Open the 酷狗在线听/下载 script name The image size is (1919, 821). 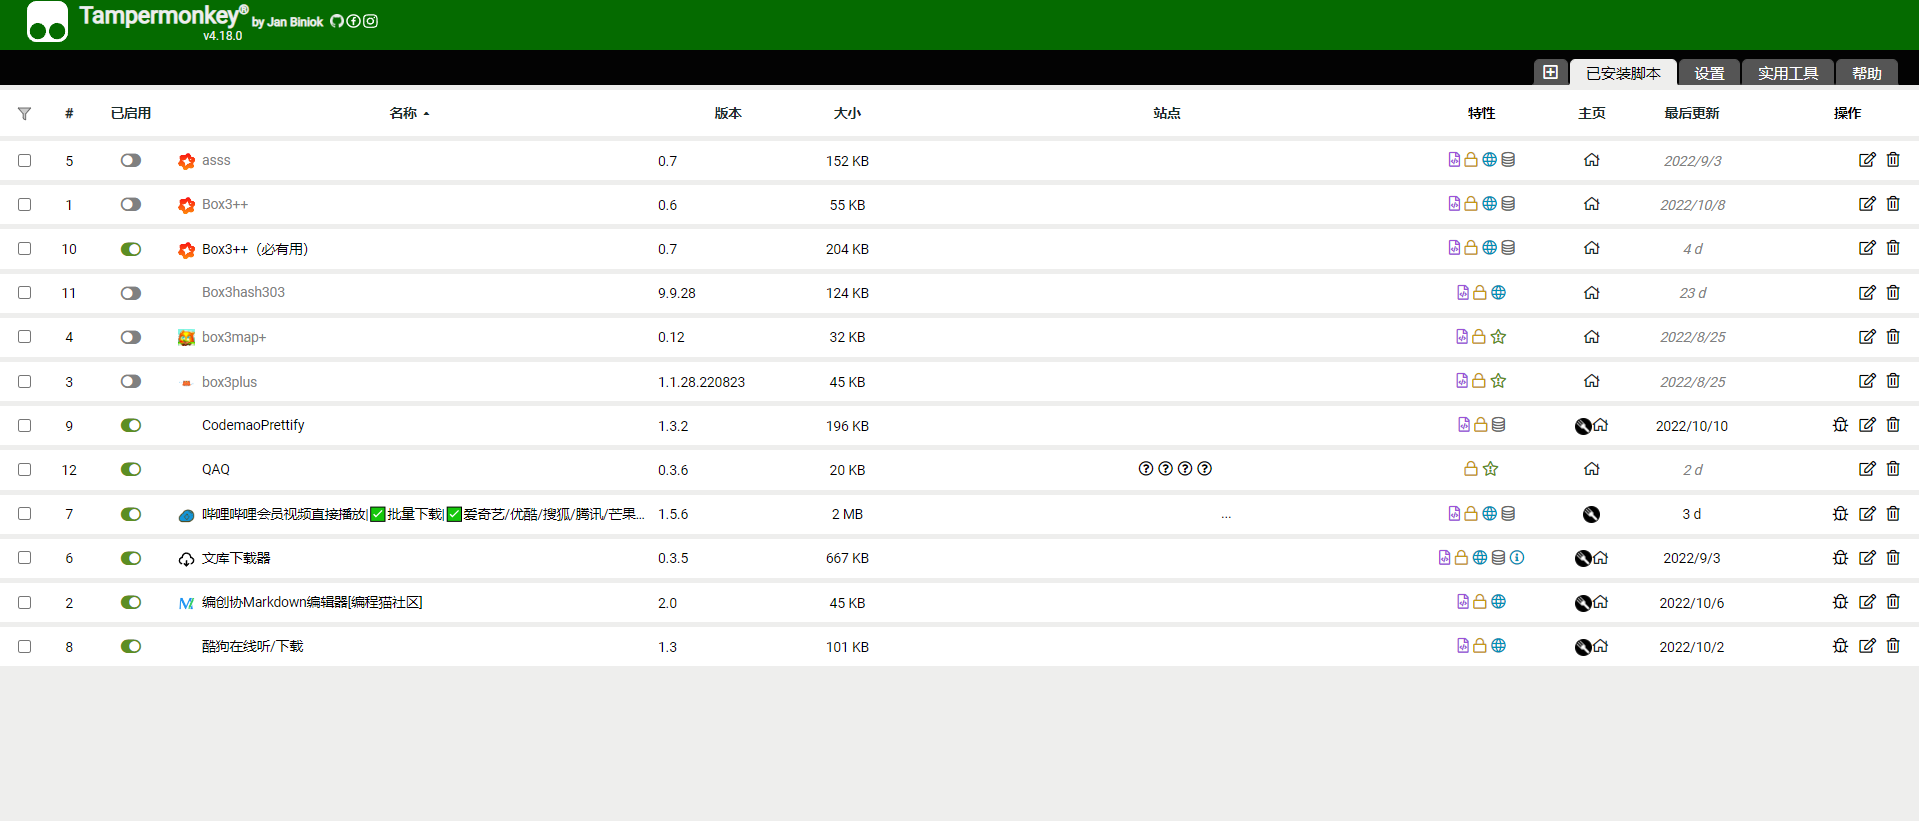tap(253, 646)
